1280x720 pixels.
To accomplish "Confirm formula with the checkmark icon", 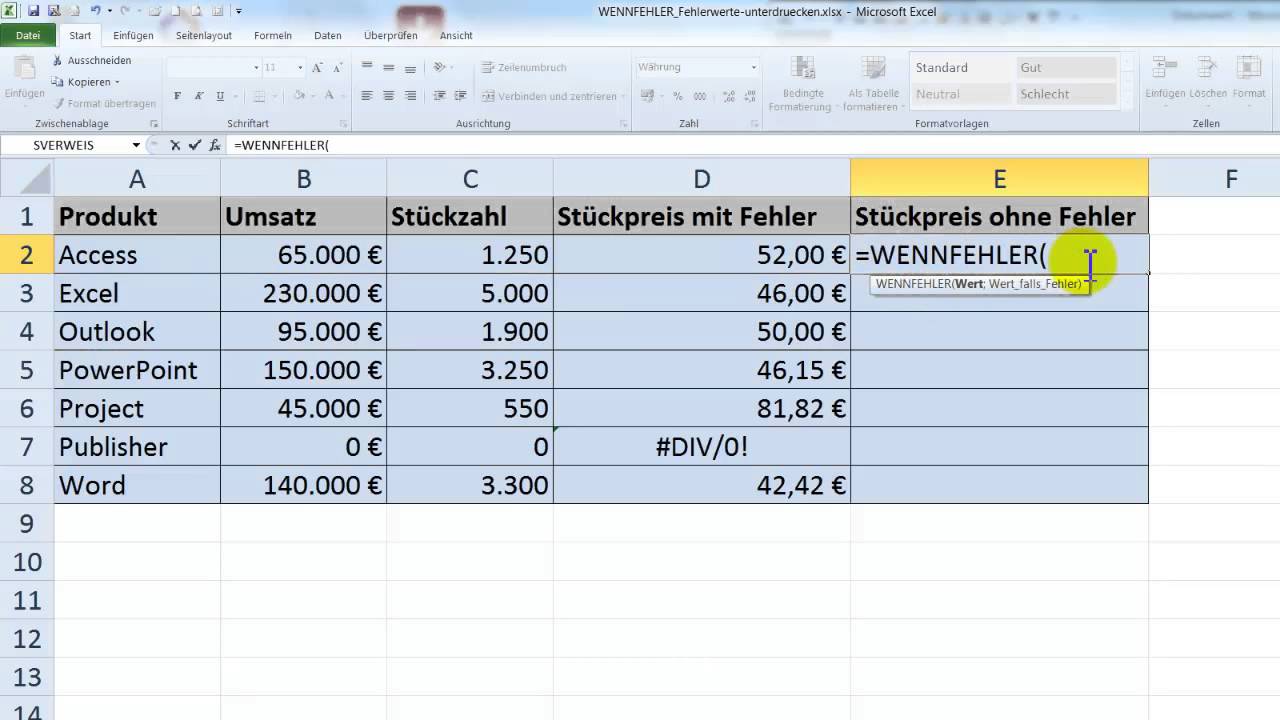I will 195,145.
